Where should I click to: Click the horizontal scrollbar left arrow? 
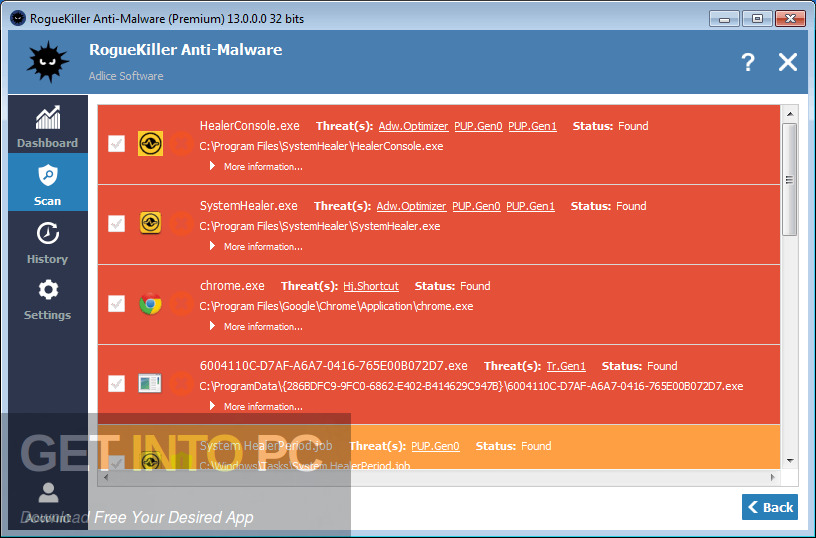tap(106, 477)
